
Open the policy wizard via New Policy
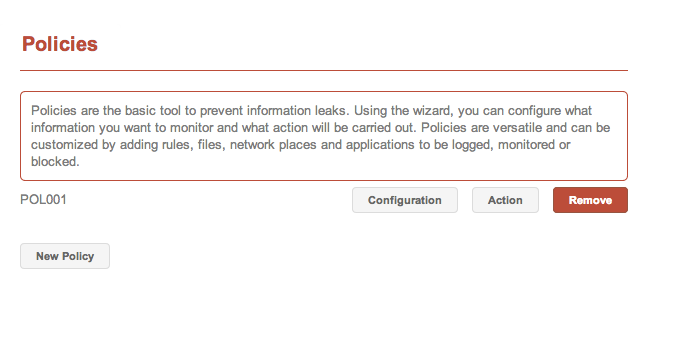tap(65, 256)
